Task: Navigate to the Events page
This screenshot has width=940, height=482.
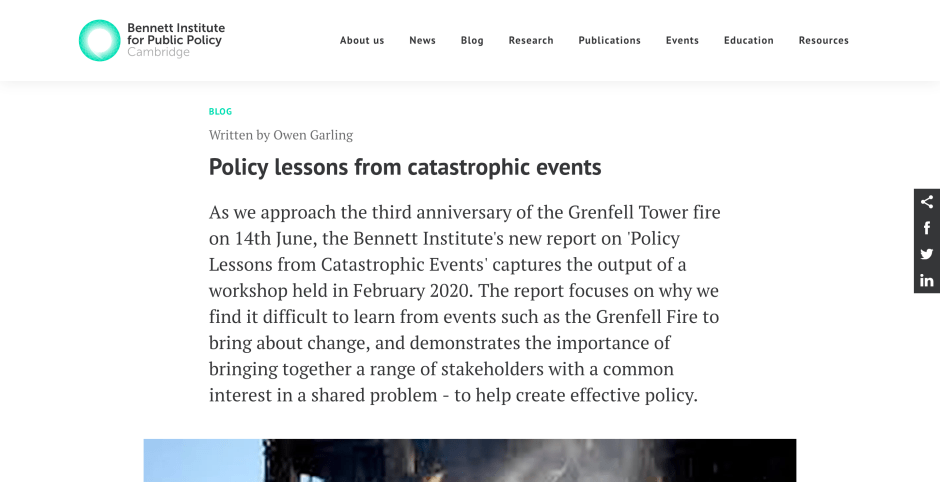Action: pos(682,41)
